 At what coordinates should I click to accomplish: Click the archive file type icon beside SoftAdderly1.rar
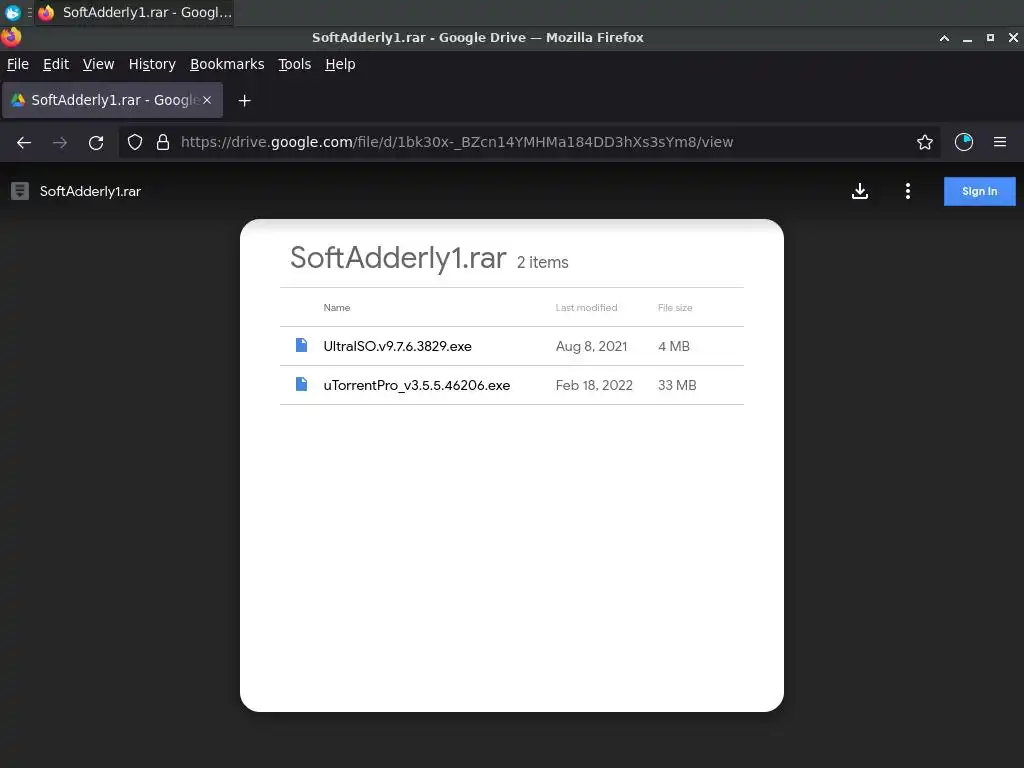pyautogui.click(x=20, y=191)
